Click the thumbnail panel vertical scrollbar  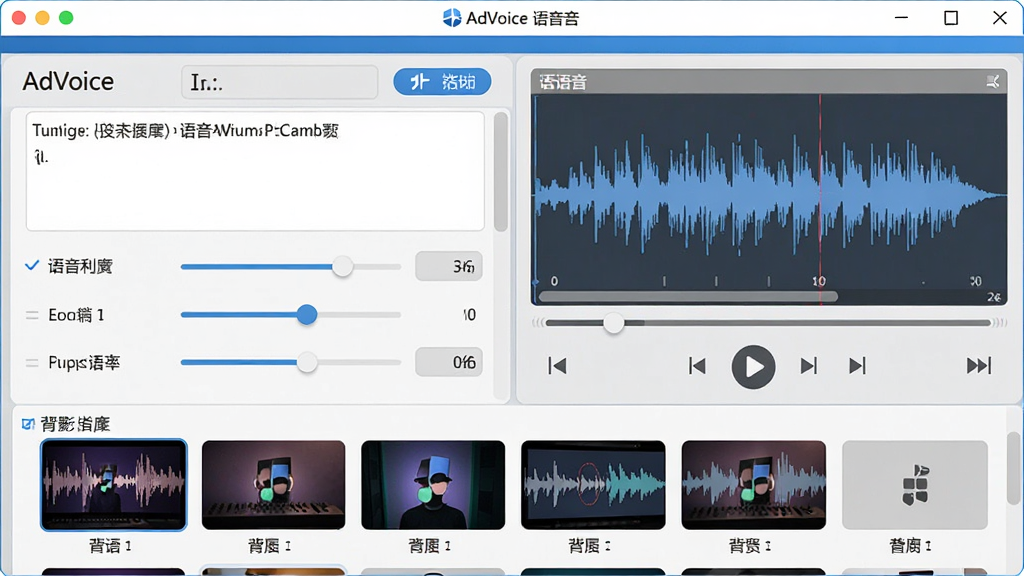(x=1013, y=468)
